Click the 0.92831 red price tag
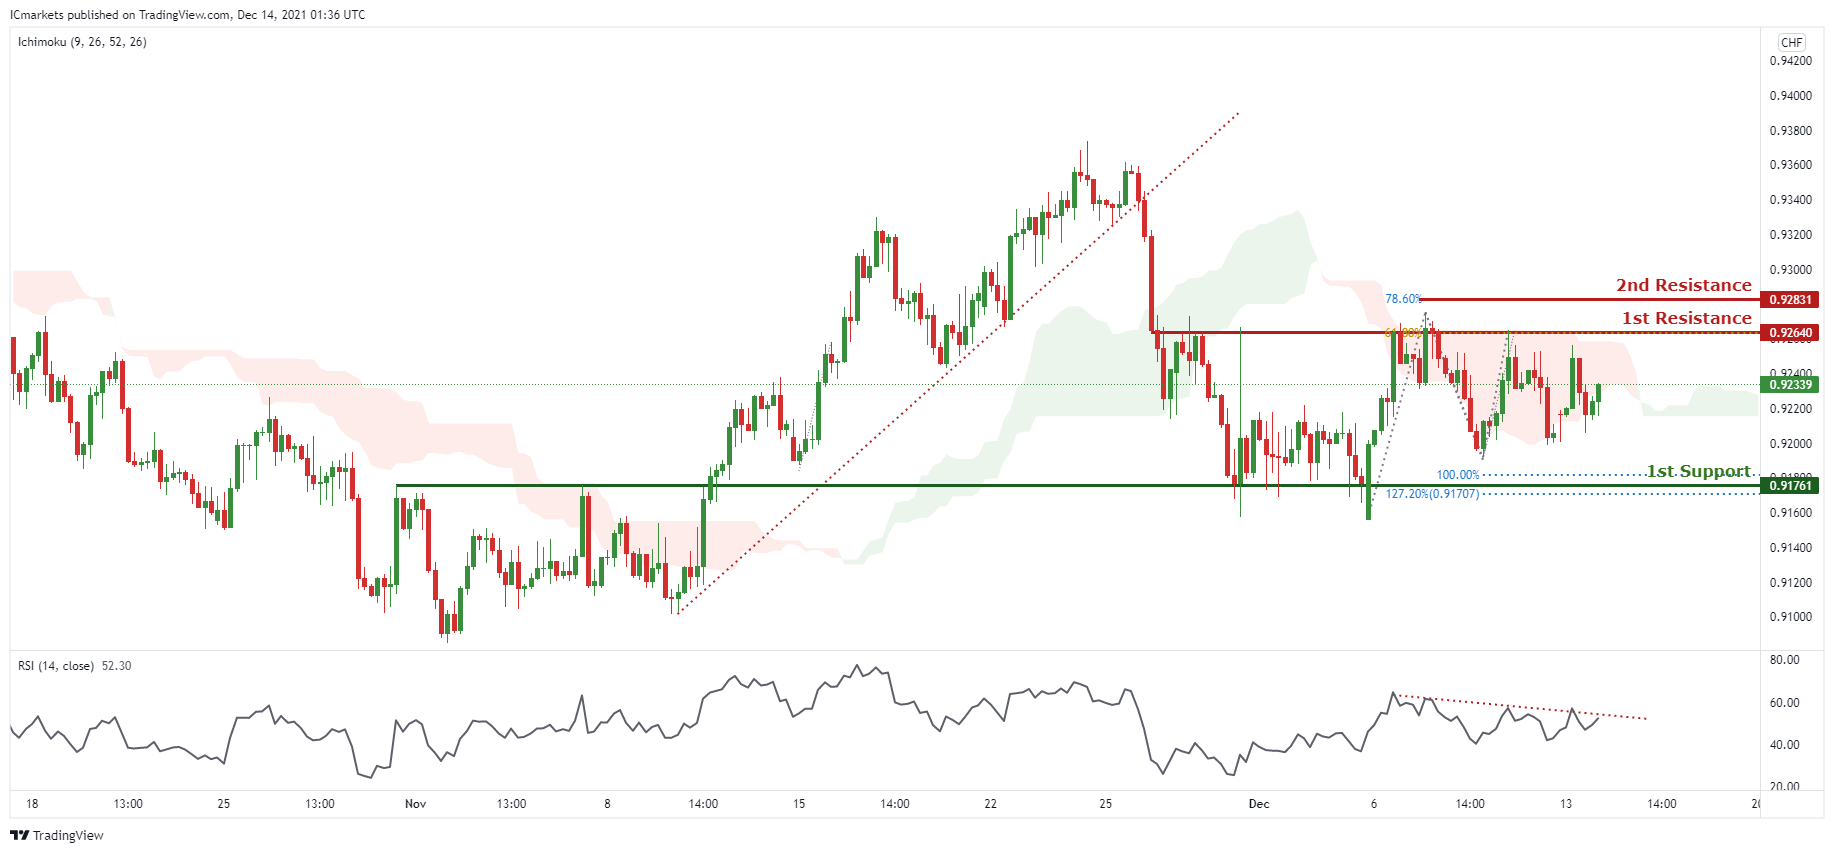The width and height of the screenshot is (1834, 853). pos(1790,299)
